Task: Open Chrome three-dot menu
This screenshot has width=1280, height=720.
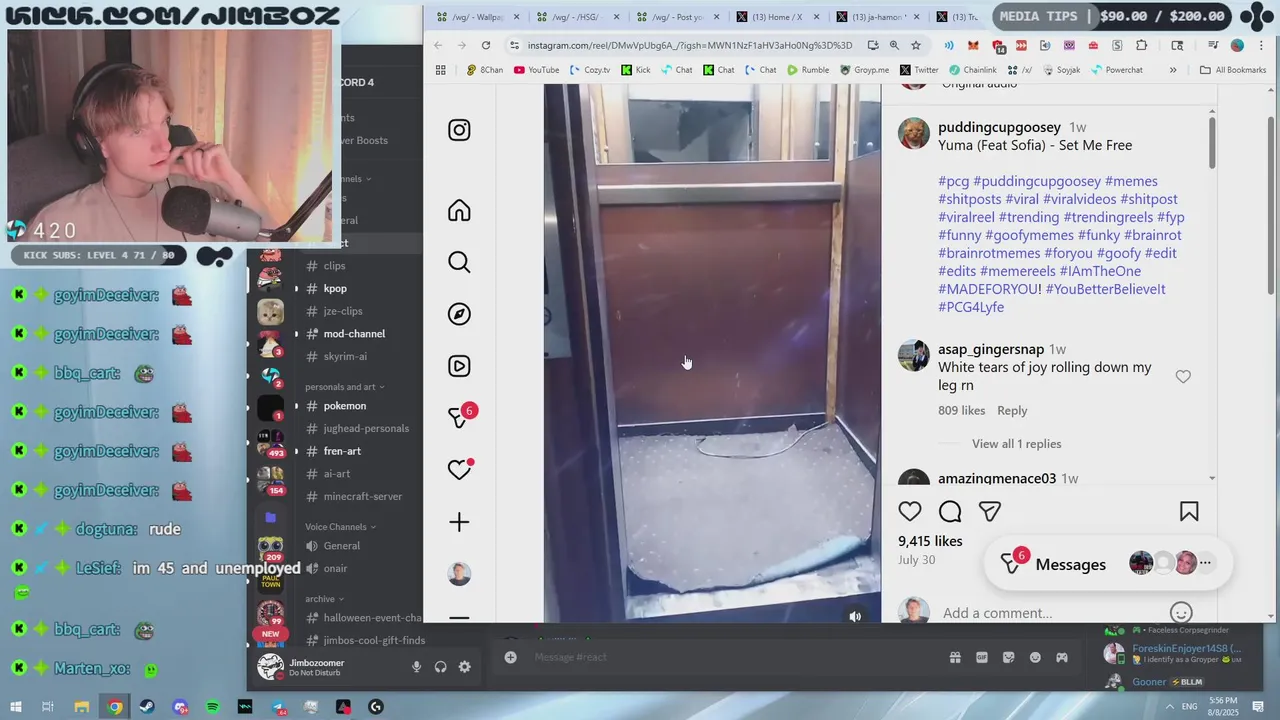Action: [1260, 45]
